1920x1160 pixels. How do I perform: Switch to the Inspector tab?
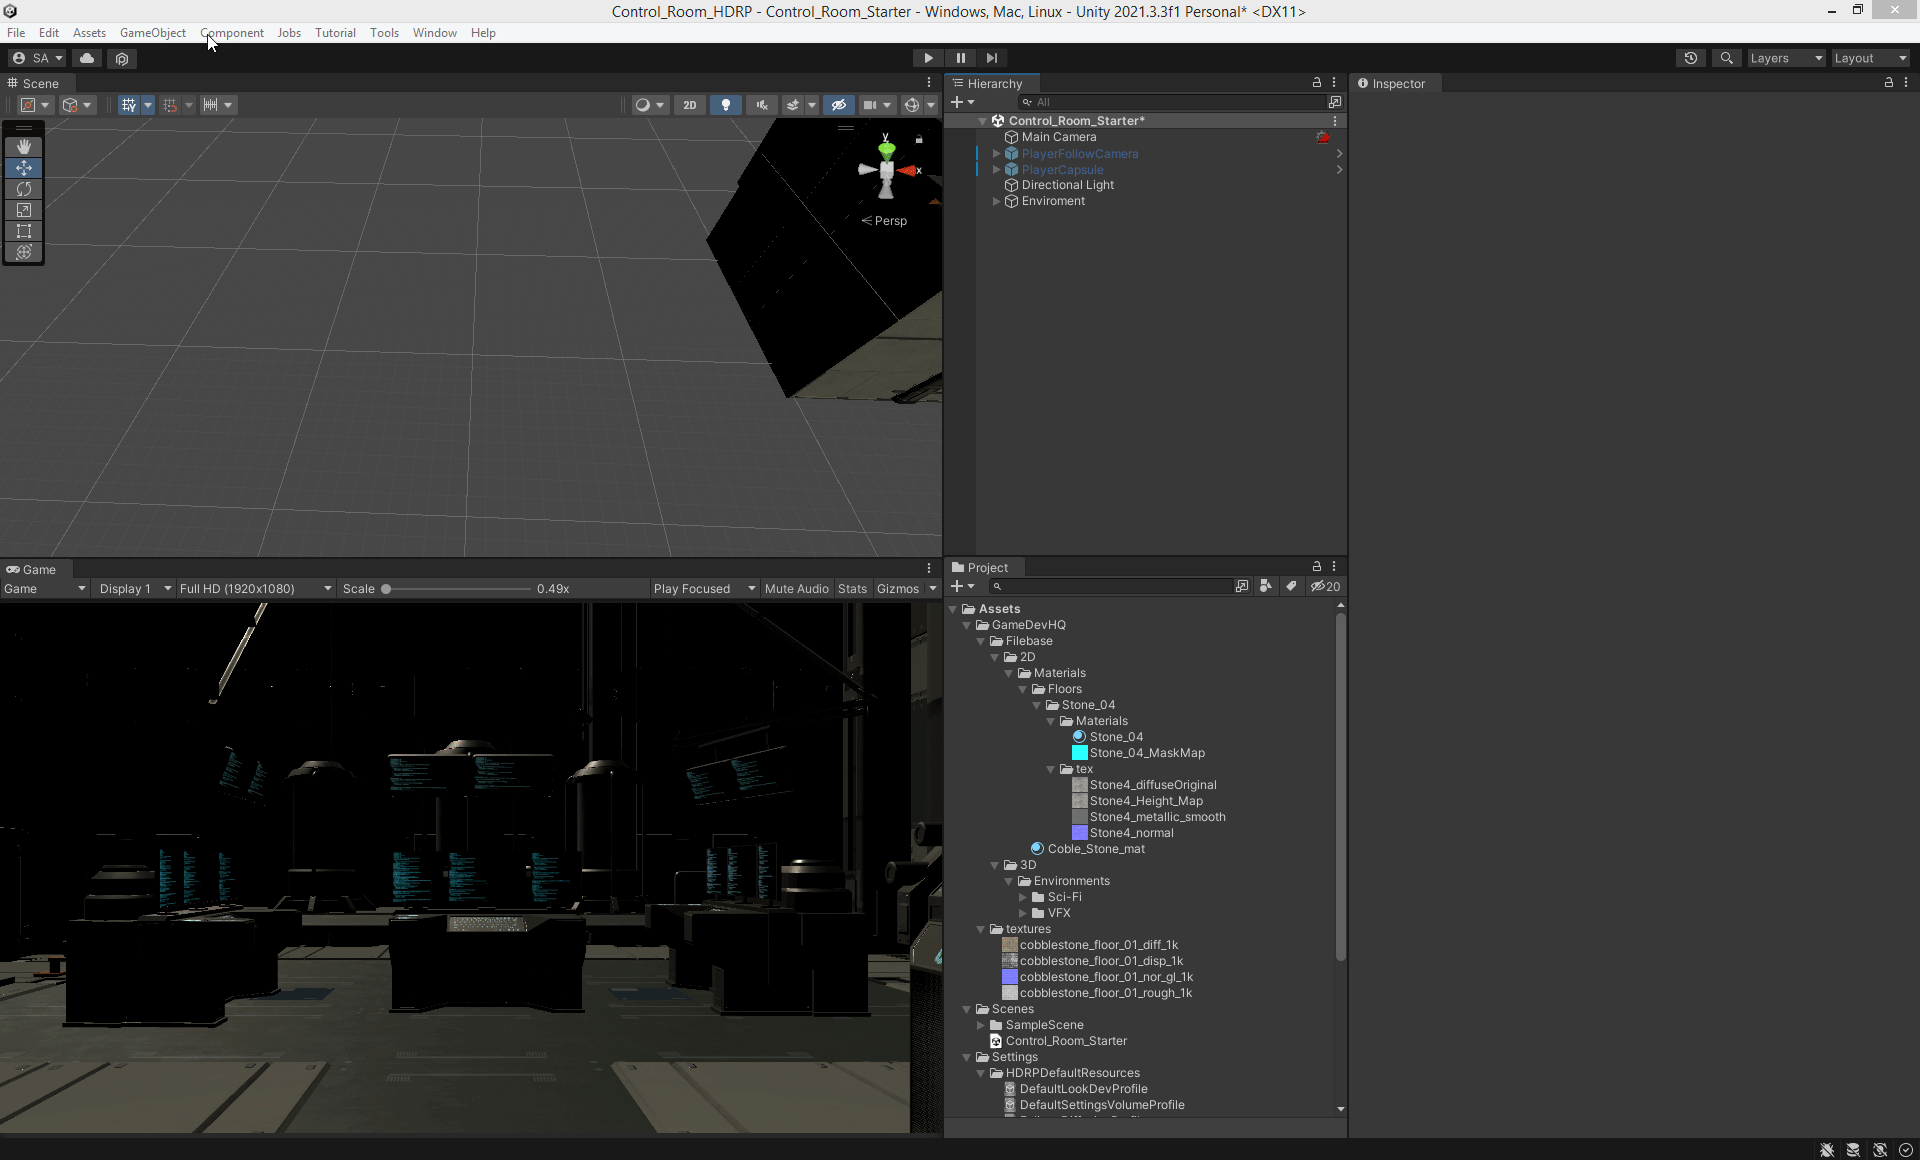1397,84
